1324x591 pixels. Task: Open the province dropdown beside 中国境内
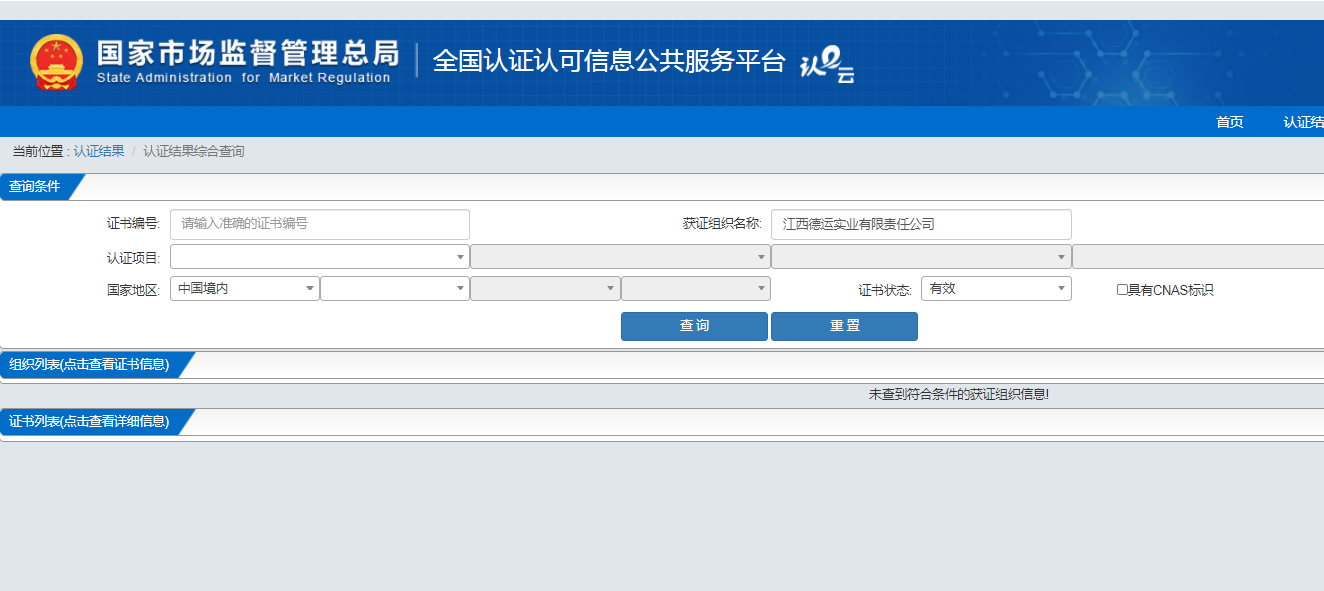click(395, 288)
